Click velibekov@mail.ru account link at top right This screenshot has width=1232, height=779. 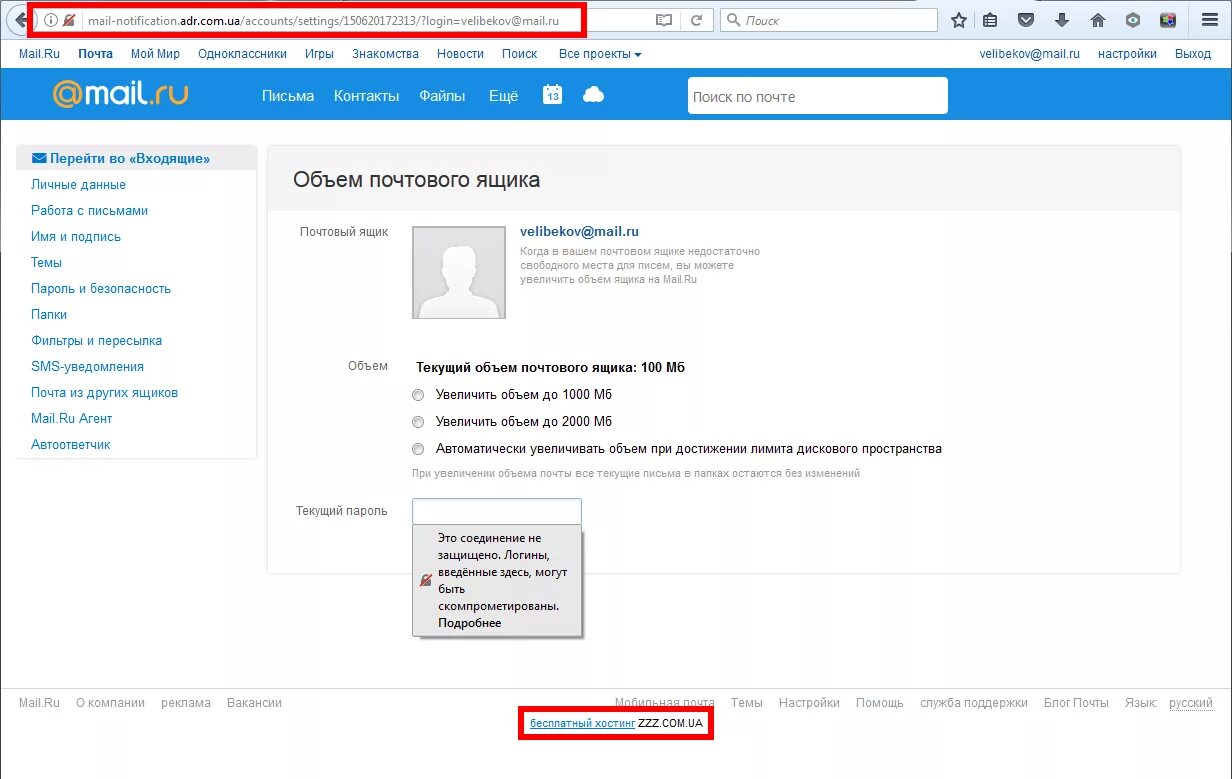tap(1030, 54)
